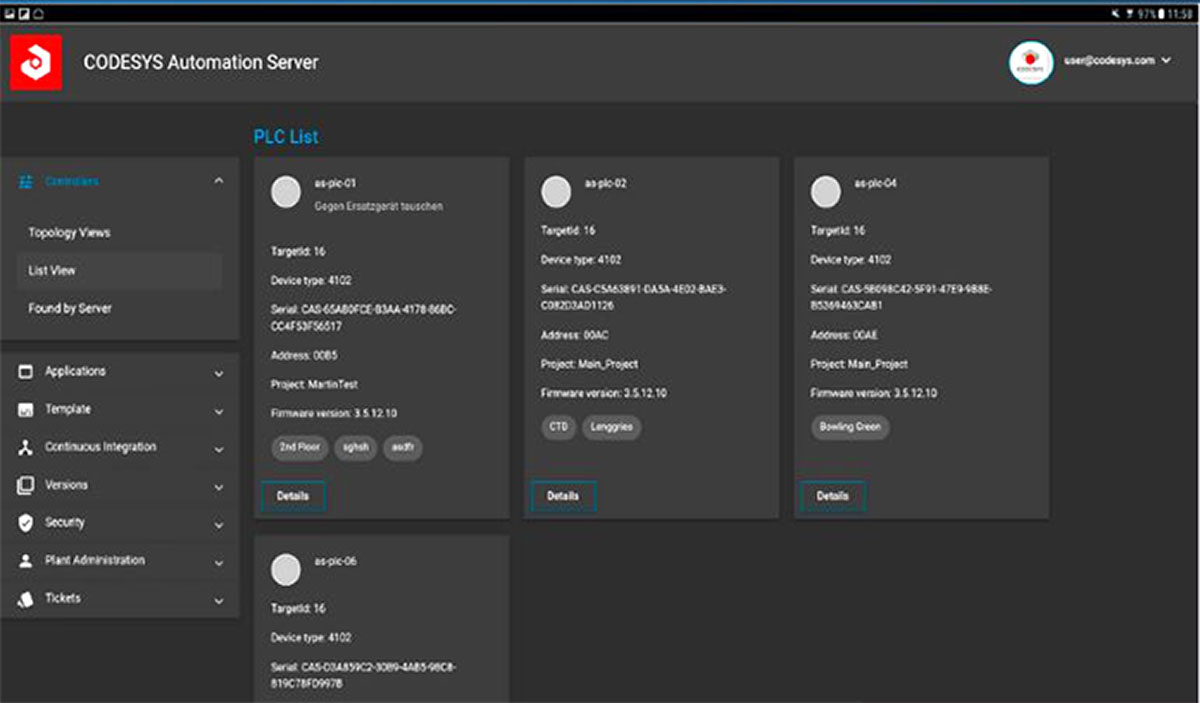This screenshot has width=1200, height=703.
Task: Click 'Project: Main_Project' on as-plc-04
Action: pos(859,364)
